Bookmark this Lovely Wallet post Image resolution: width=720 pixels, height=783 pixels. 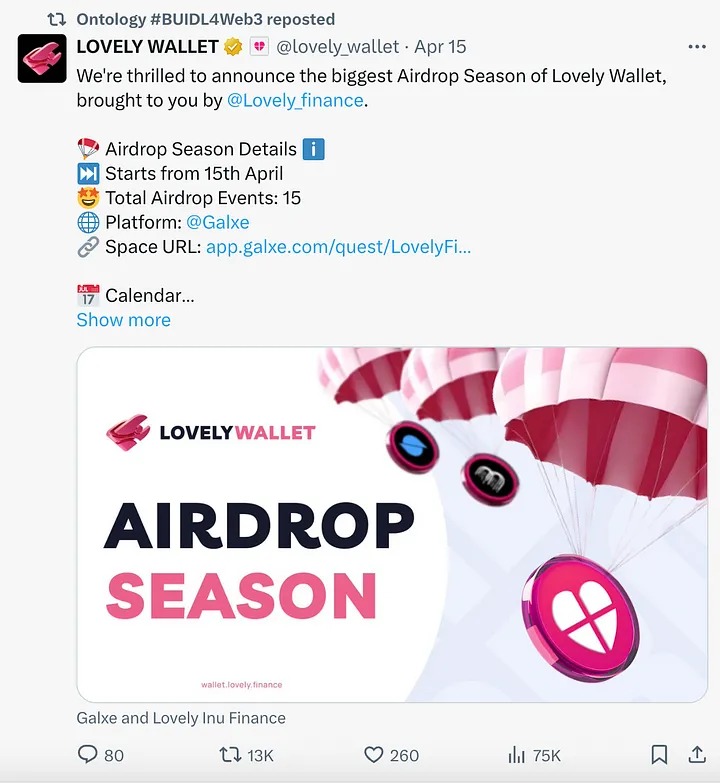tap(659, 755)
